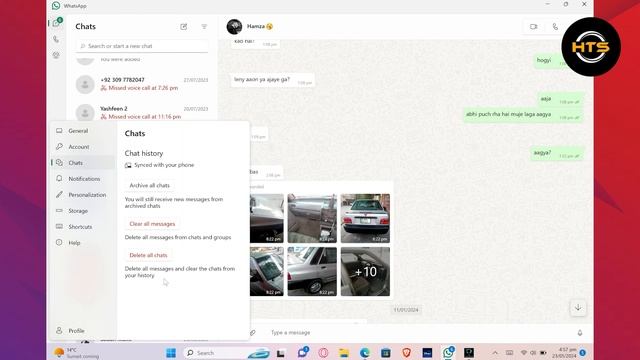Open the rear view car photo thumbnail
This screenshot has height=360, width=640.
tap(365, 218)
